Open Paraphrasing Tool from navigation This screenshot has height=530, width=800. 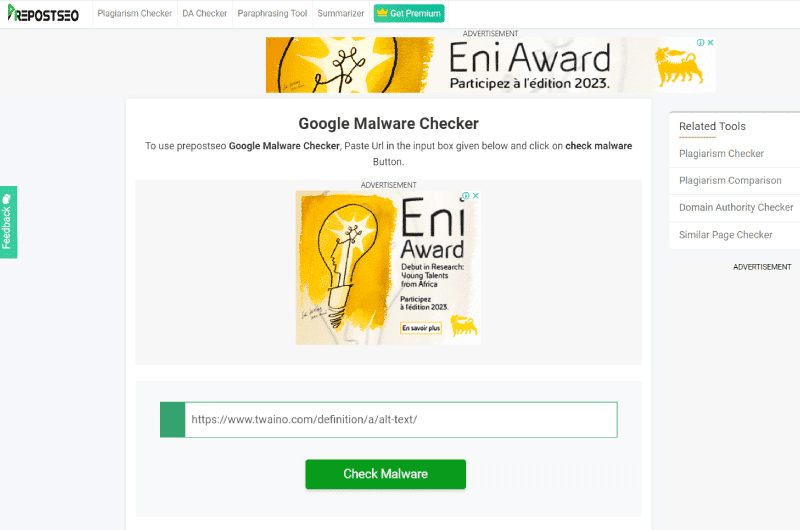point(272,13)
